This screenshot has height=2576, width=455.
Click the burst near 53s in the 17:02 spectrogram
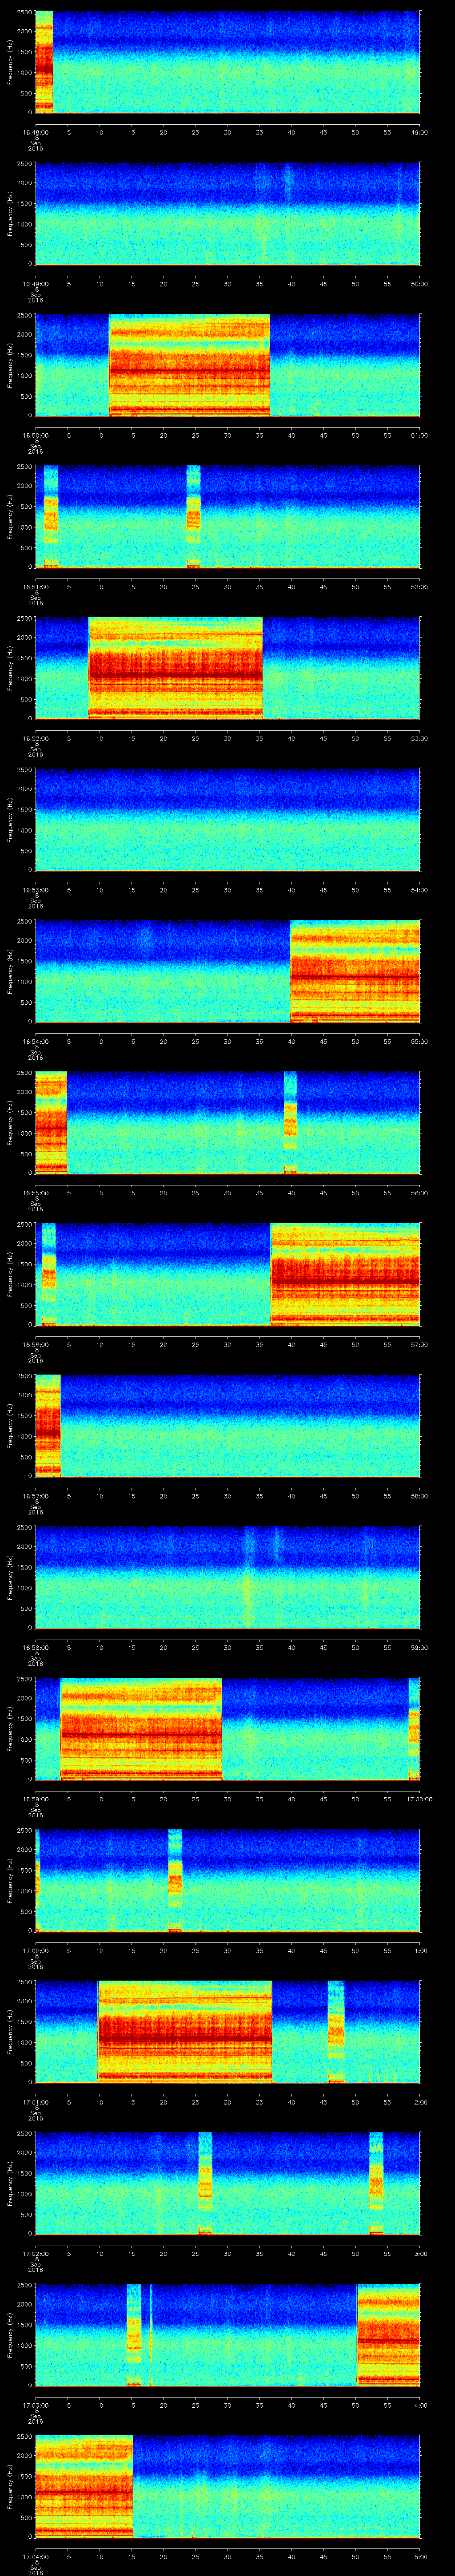click(376, 2182)
